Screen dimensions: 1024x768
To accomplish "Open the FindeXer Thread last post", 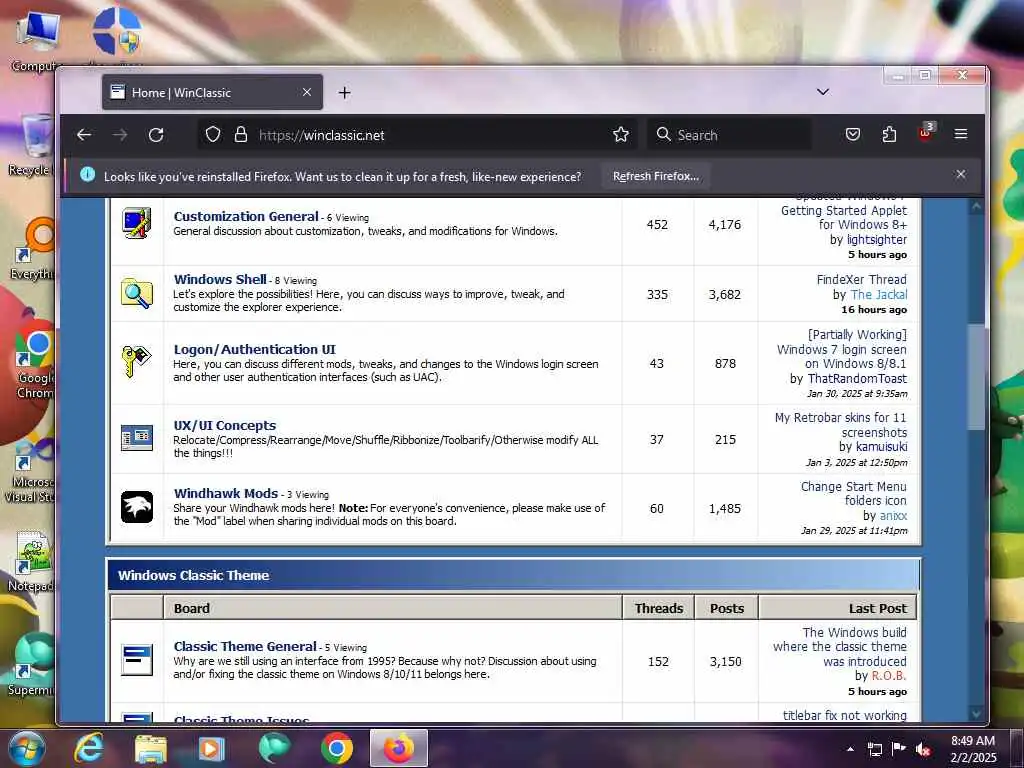I will [861, 280].
